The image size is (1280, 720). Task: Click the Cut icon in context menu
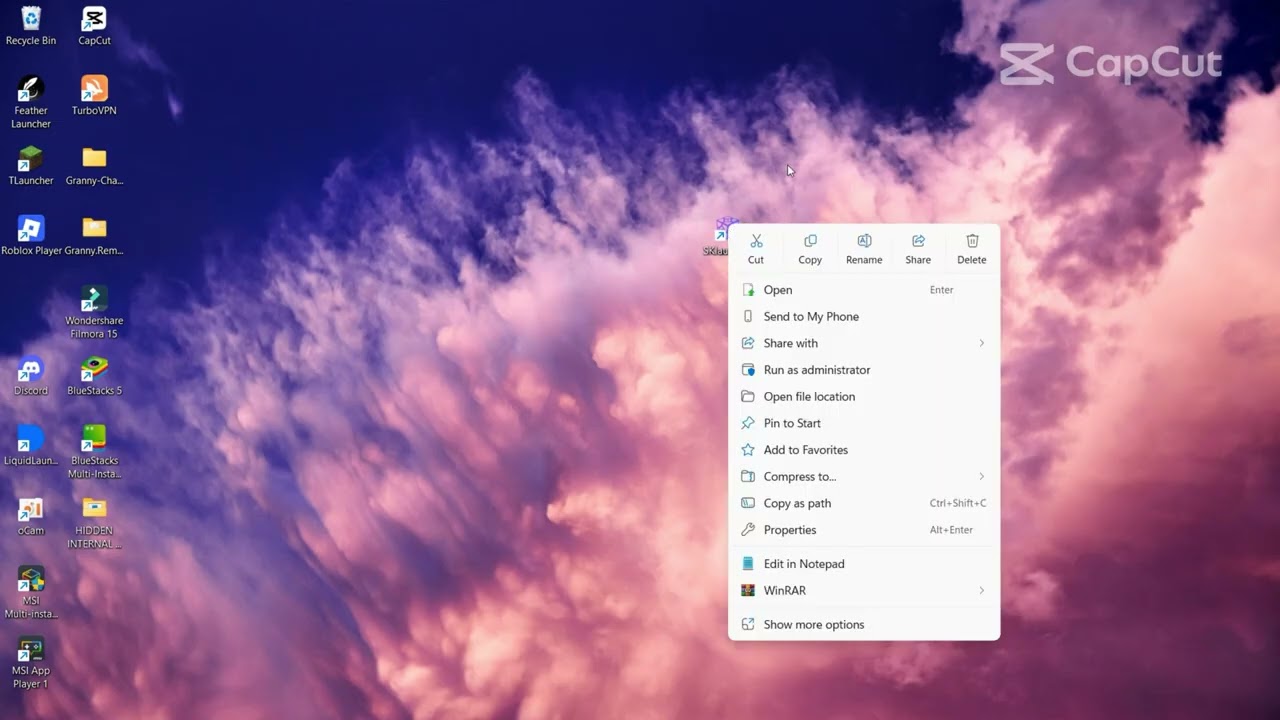(x=756, y=249)
